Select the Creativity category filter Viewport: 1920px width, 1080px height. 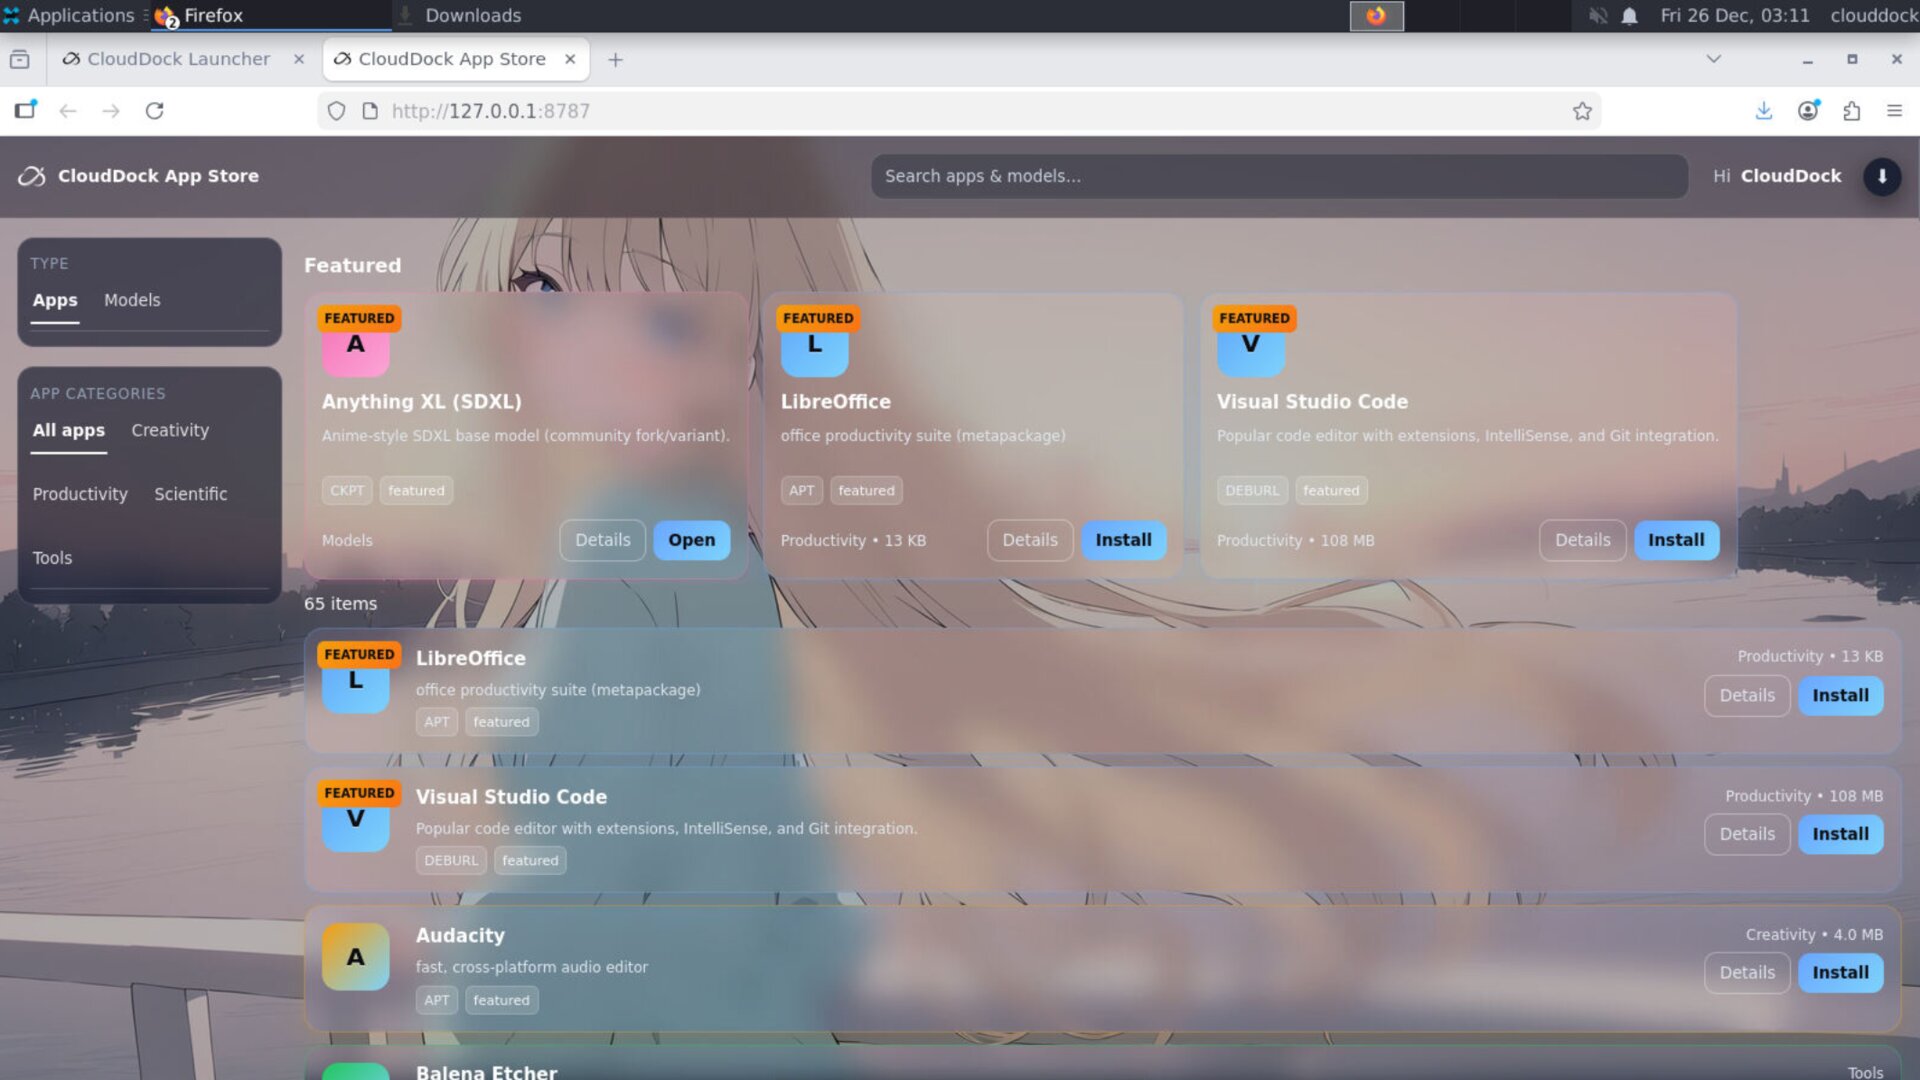(169, 430)
